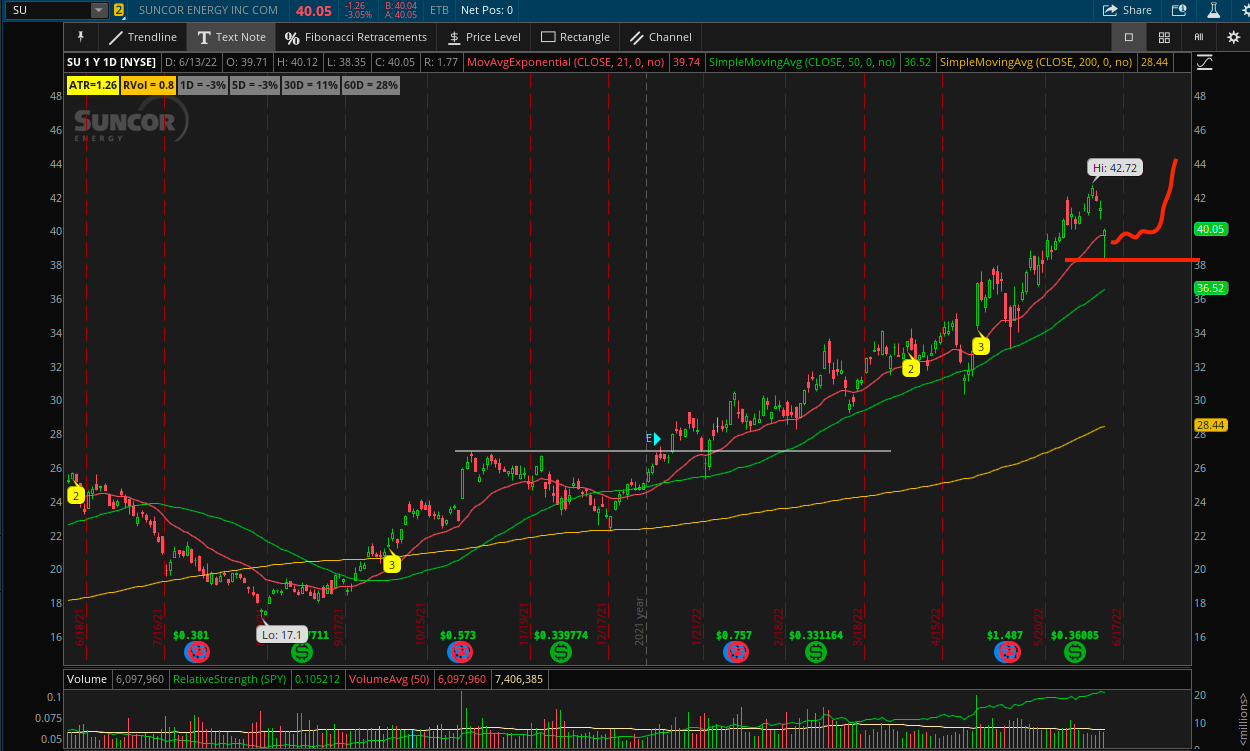
Task: Click the 1D = -3% label
Action: point(203,85)
